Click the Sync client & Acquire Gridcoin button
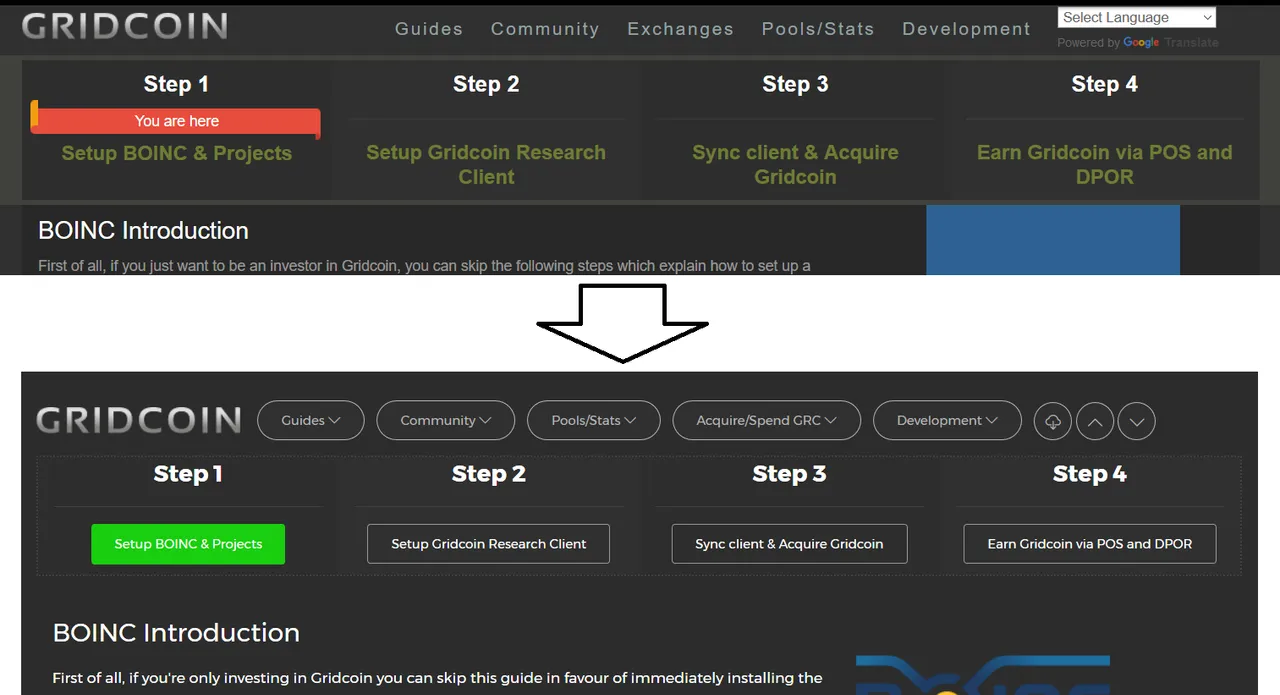 point(789,544)
